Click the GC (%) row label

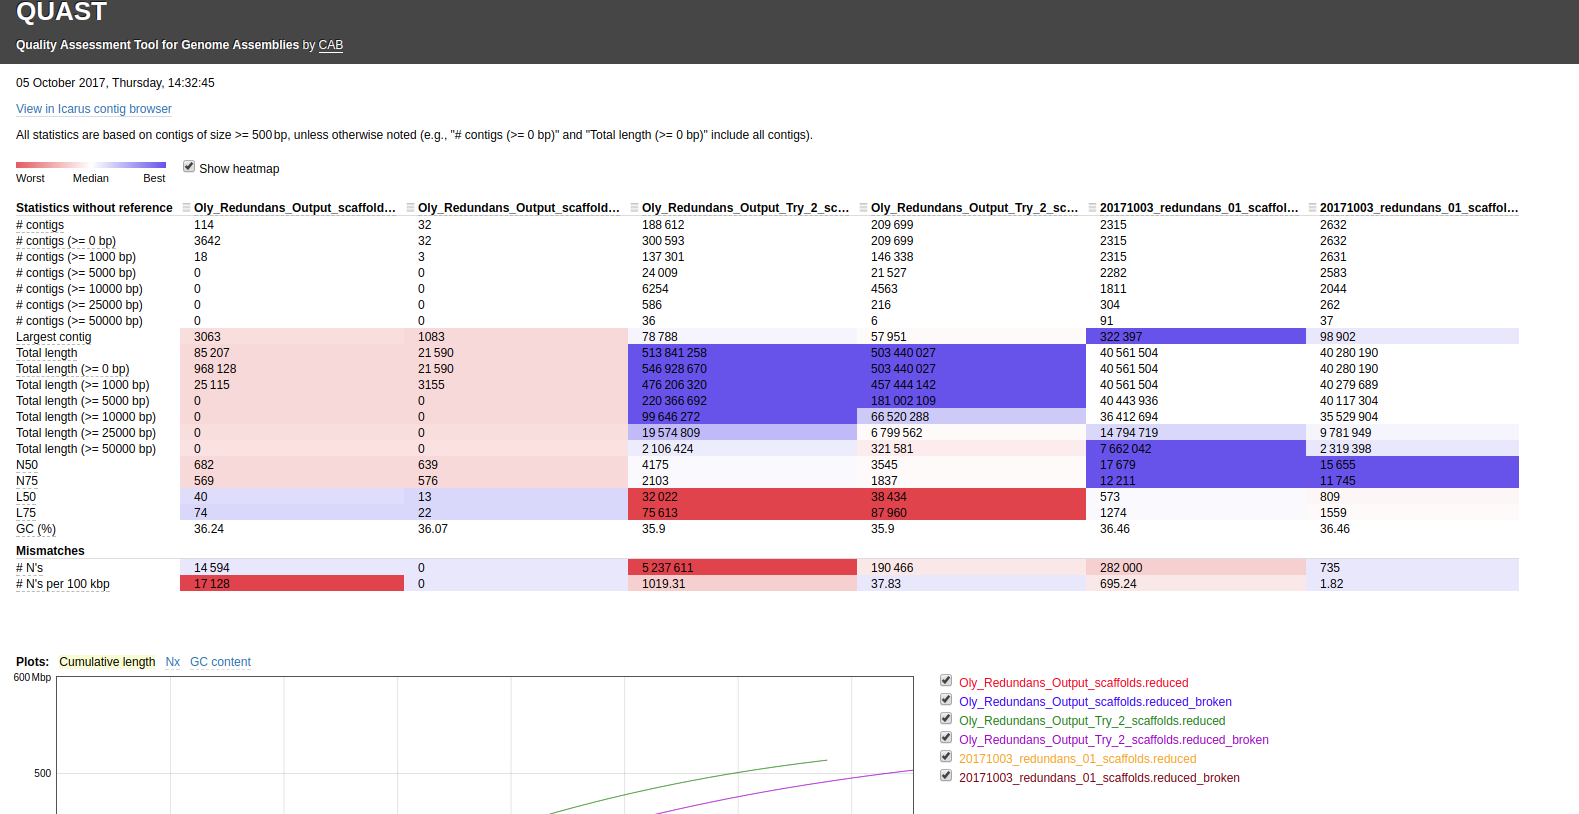(x=36, y=529)
